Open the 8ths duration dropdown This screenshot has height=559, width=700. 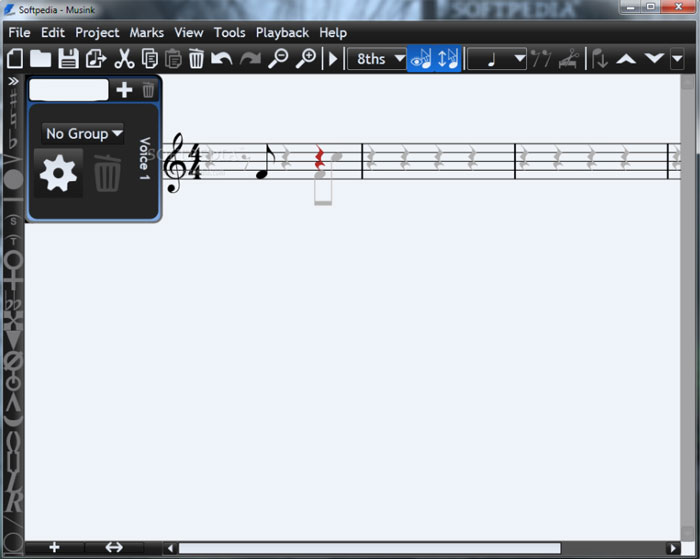tap(376, 59)
